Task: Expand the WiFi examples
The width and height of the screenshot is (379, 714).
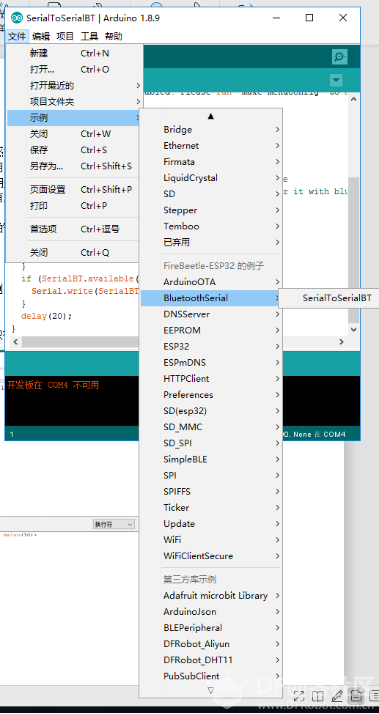Action: pyautogui.click(x=211, y=540)
